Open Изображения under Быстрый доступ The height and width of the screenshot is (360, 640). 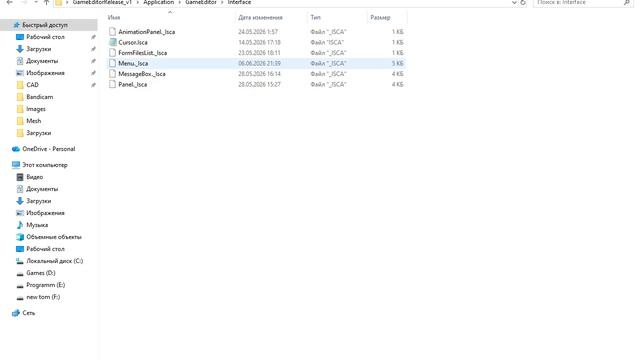45,73
